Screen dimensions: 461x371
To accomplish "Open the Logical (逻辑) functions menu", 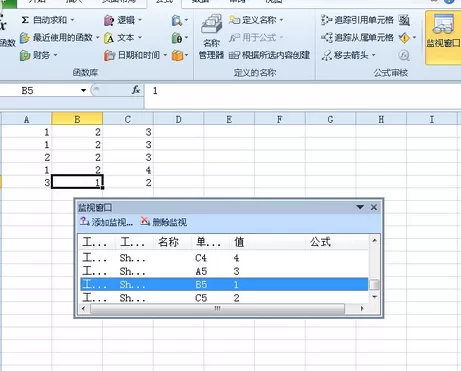I will 123,20.
